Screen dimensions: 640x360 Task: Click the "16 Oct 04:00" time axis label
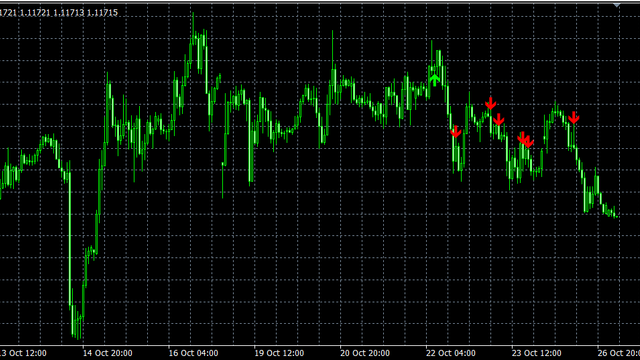pyautogui.click(x=193, y=353)
